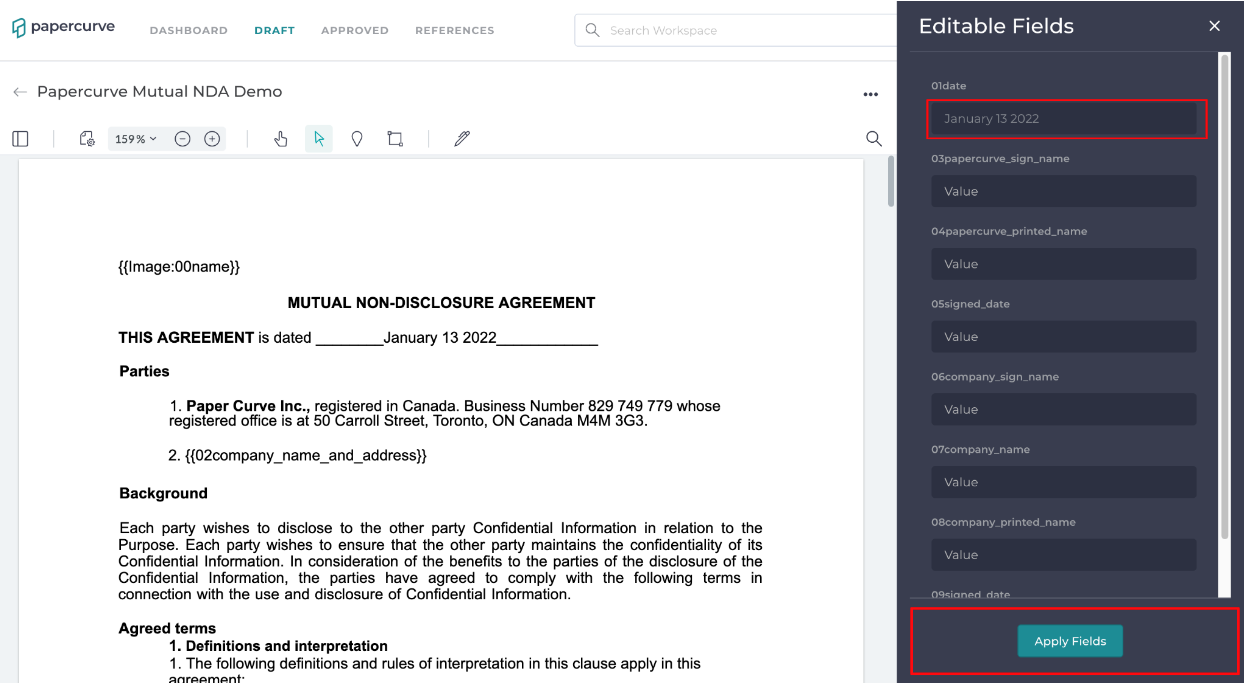Click the Agreed terms heading
The image size is (1244, 683).
point(167,629)
